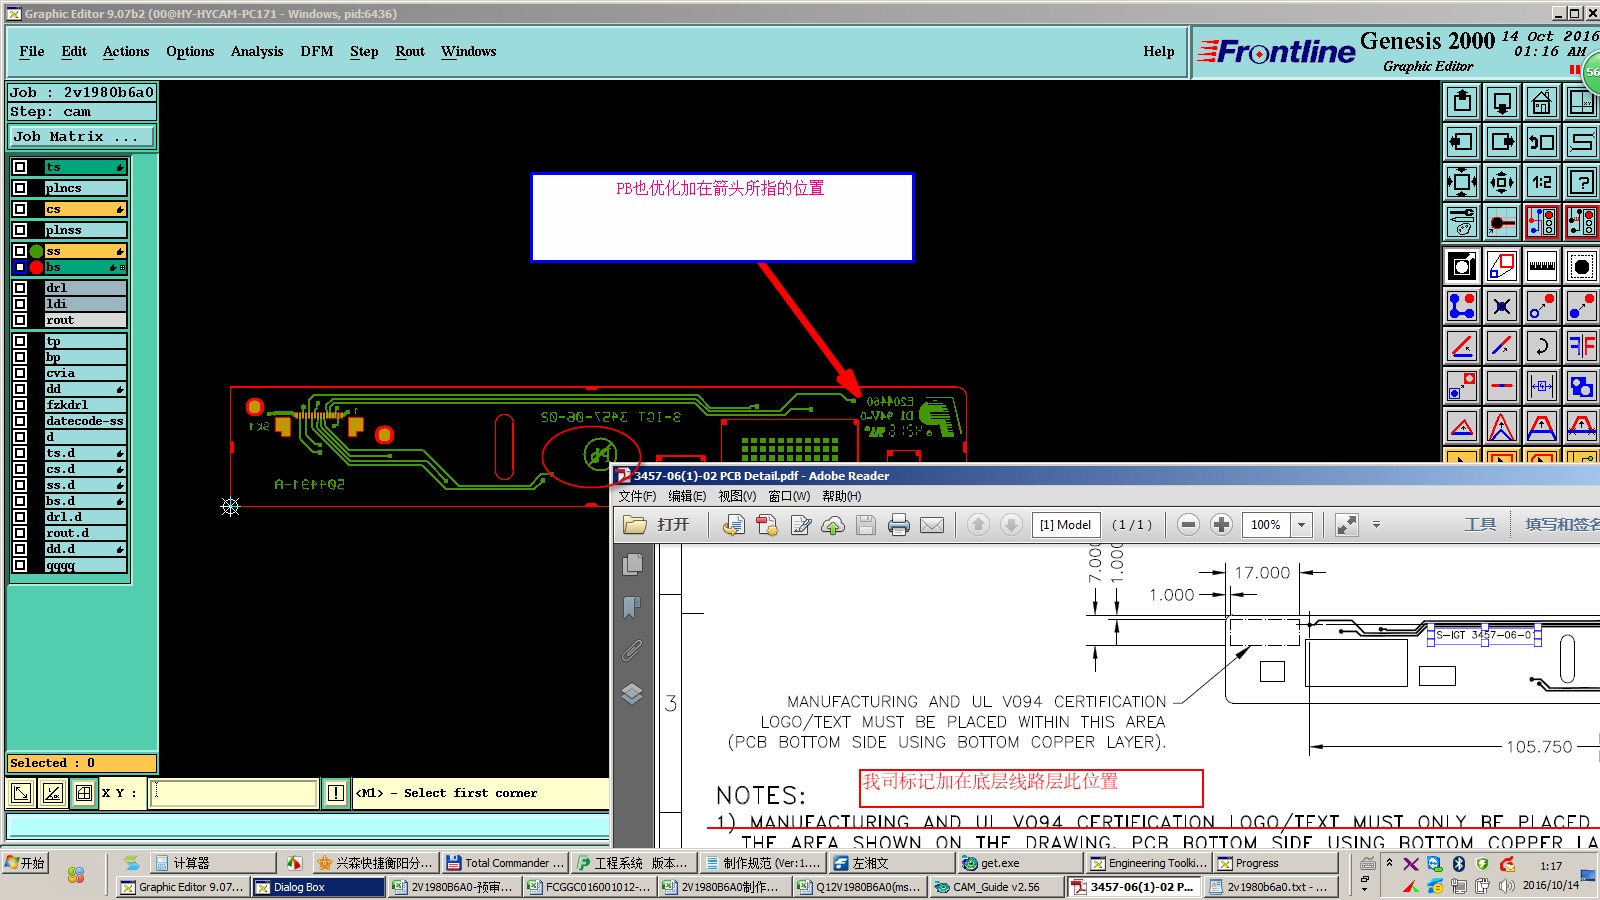Open the DFM menu
The width and height of the screenshot is (1600, 900).
click(x=317, y=52)
